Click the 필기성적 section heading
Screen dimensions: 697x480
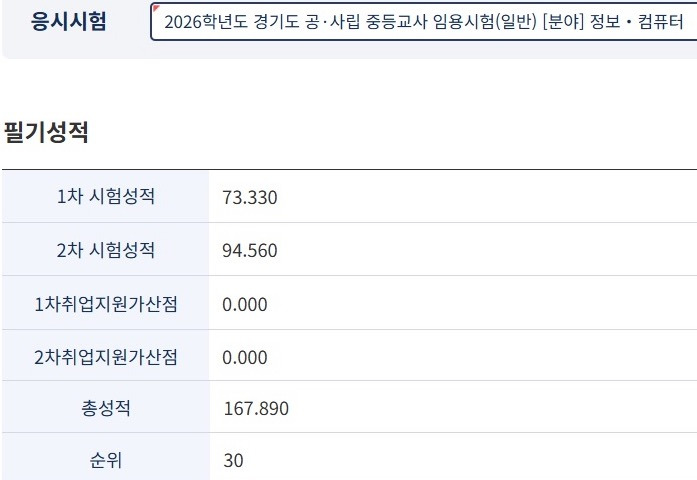coord(46,132)
